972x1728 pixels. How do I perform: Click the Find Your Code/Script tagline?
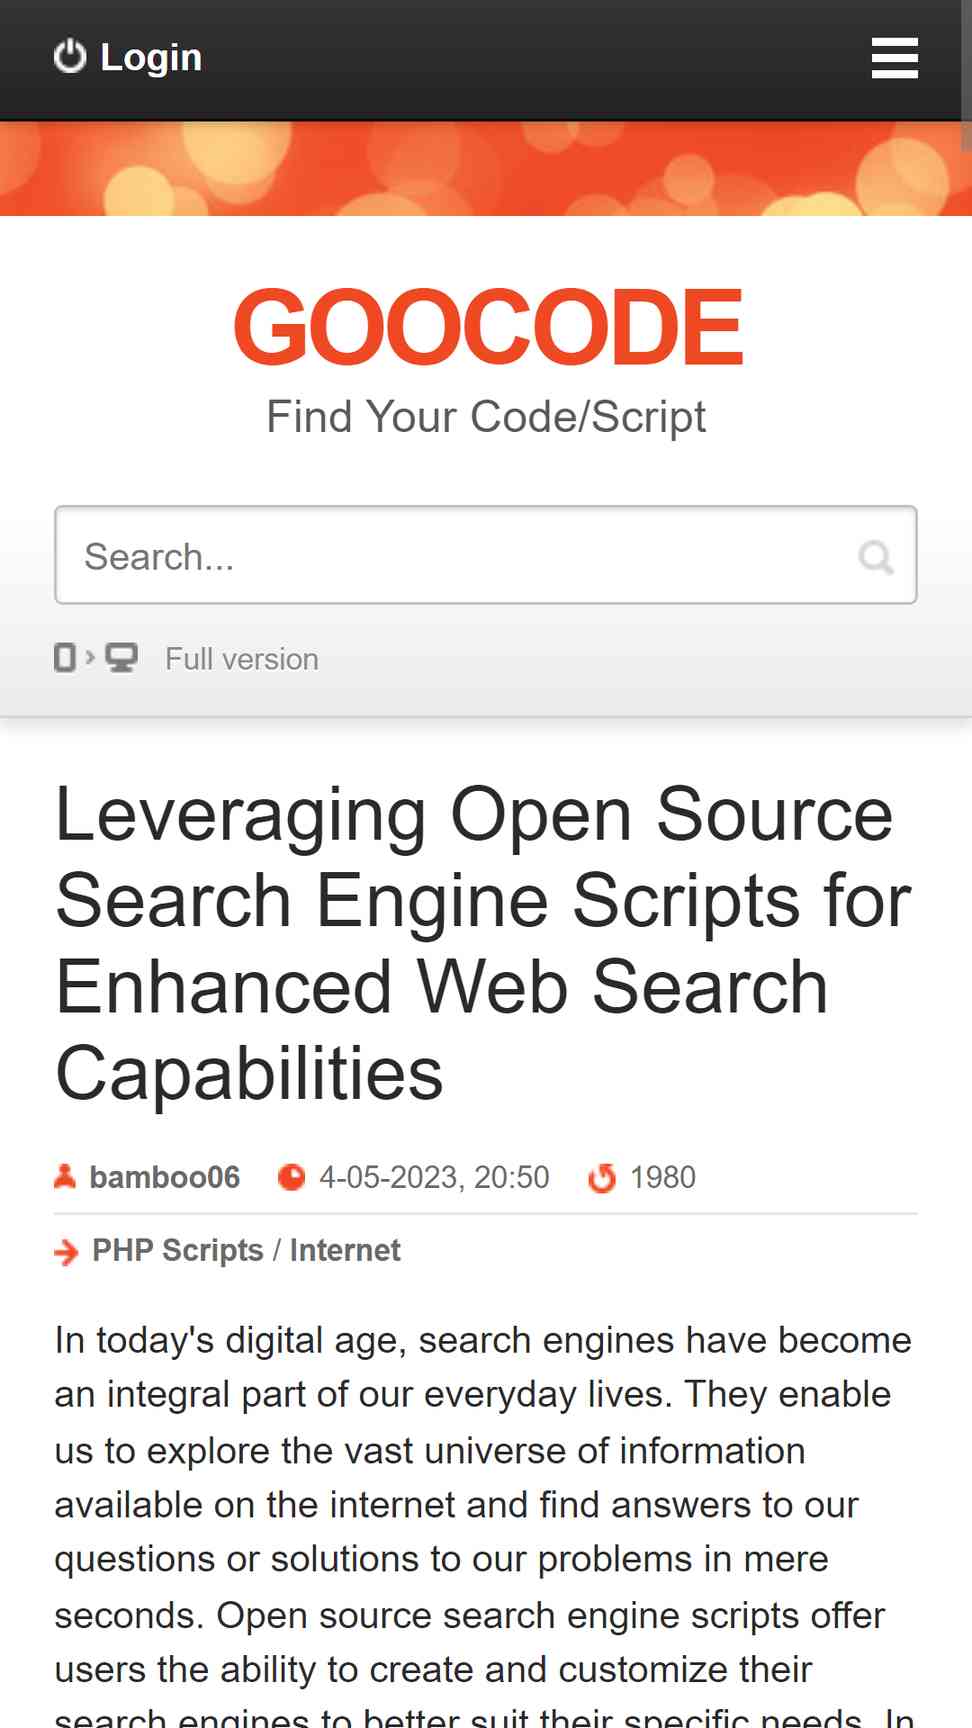486,417
